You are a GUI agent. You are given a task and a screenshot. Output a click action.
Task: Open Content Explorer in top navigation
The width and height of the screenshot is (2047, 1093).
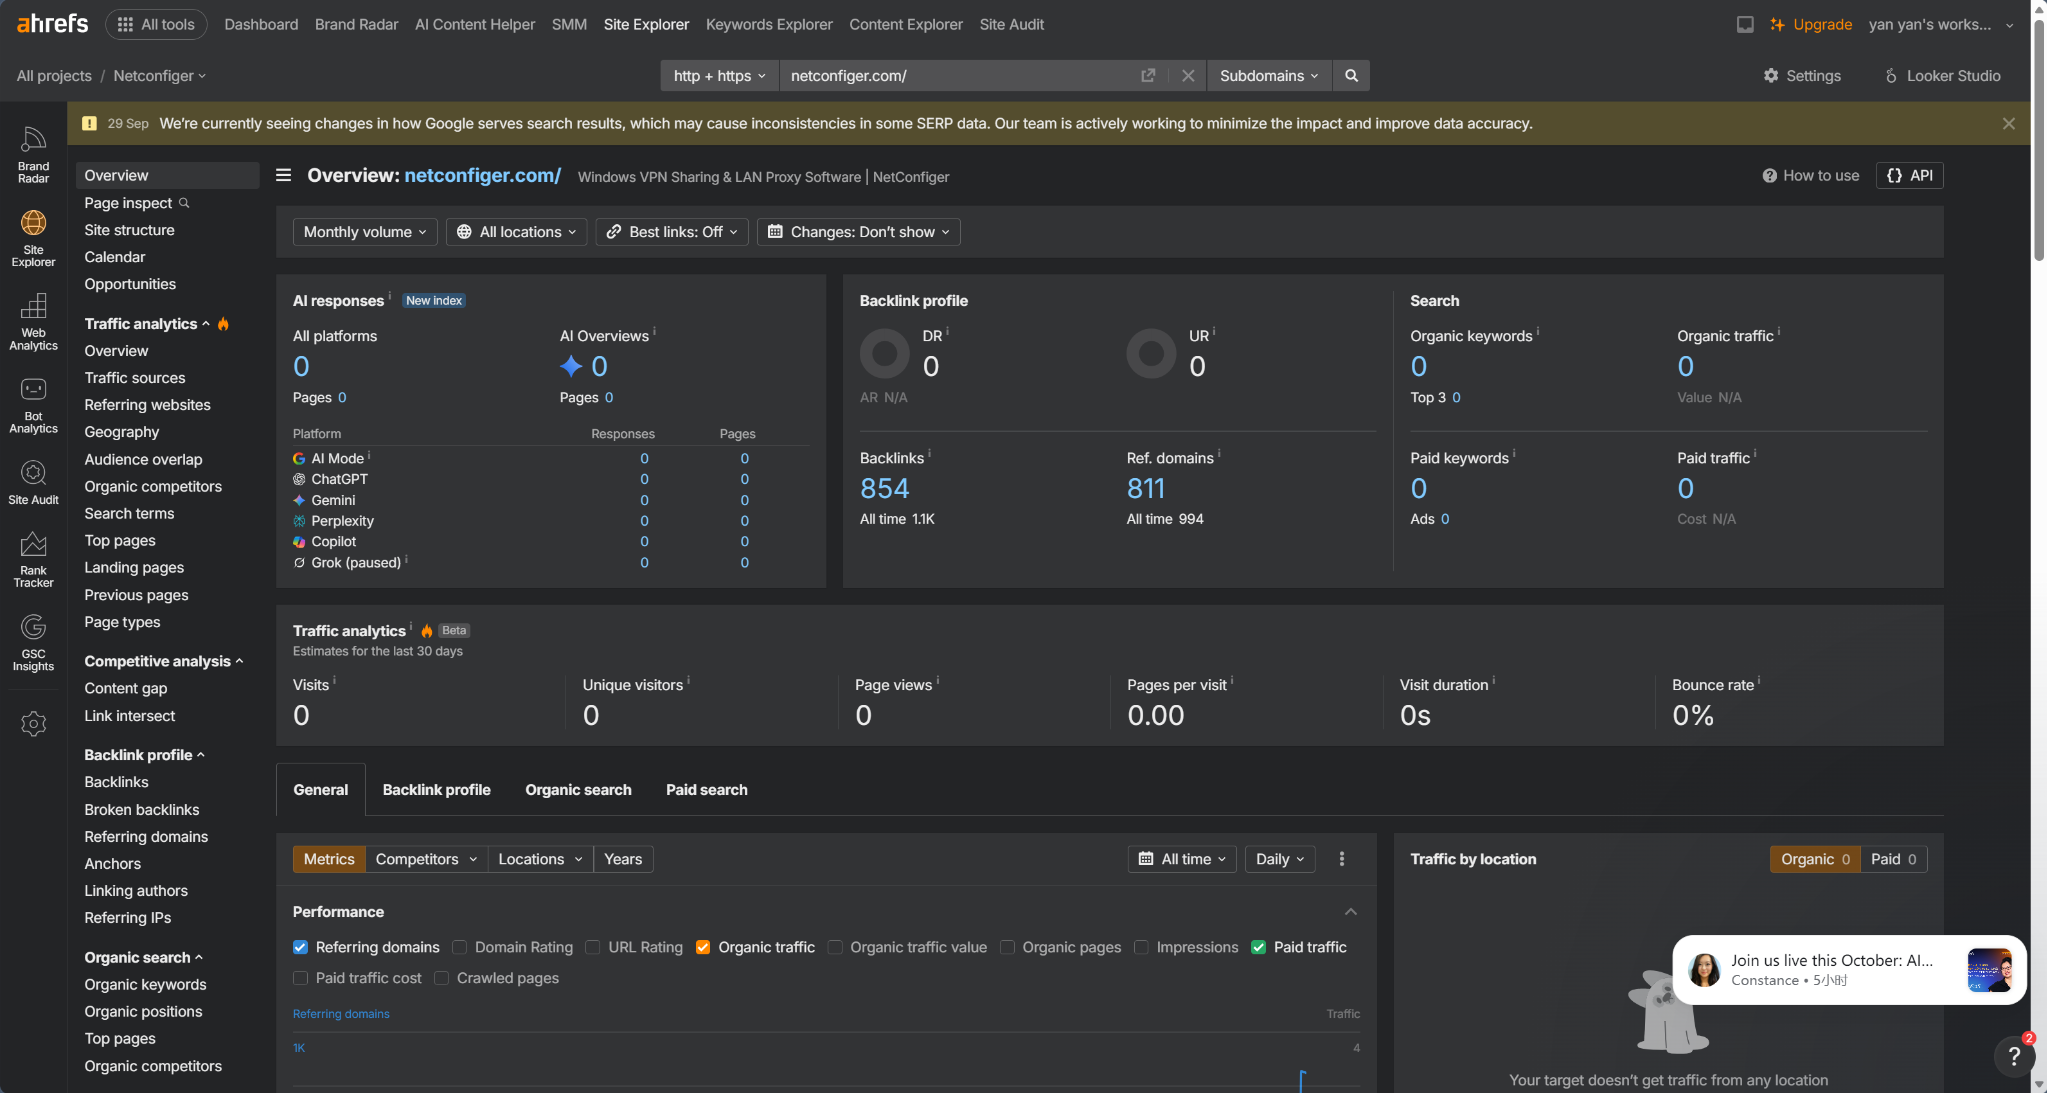906,24
